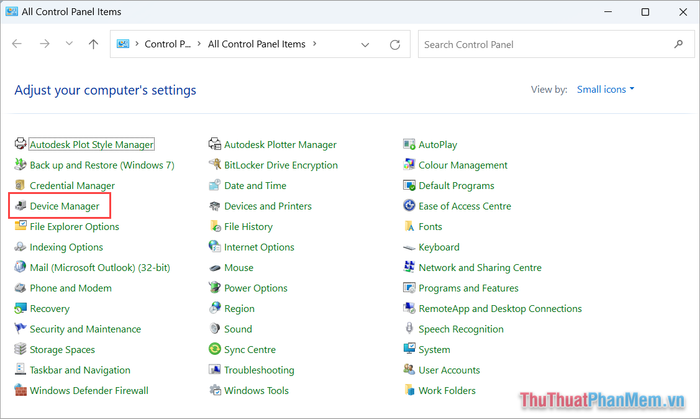Screen dimensions: 700x419
Task: Click the Phone and Modem icon
Action: pos(21,287)
